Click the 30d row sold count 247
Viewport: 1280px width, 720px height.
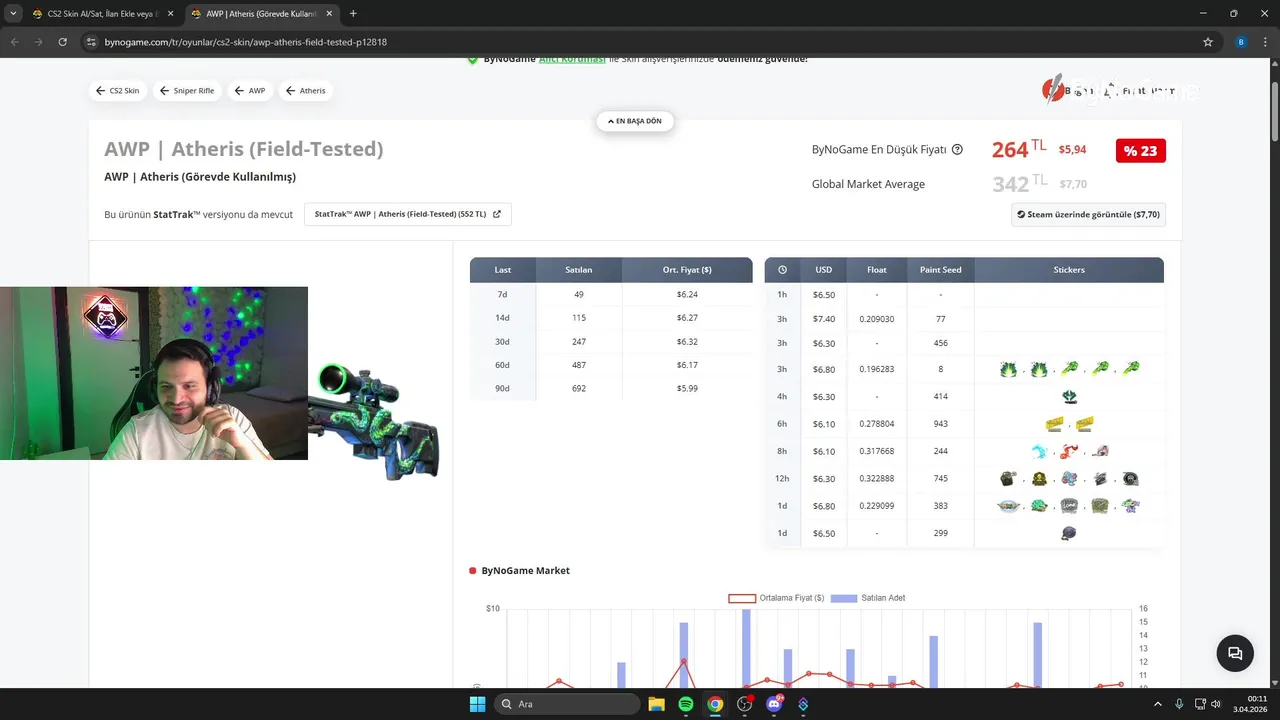click(579, 341)
